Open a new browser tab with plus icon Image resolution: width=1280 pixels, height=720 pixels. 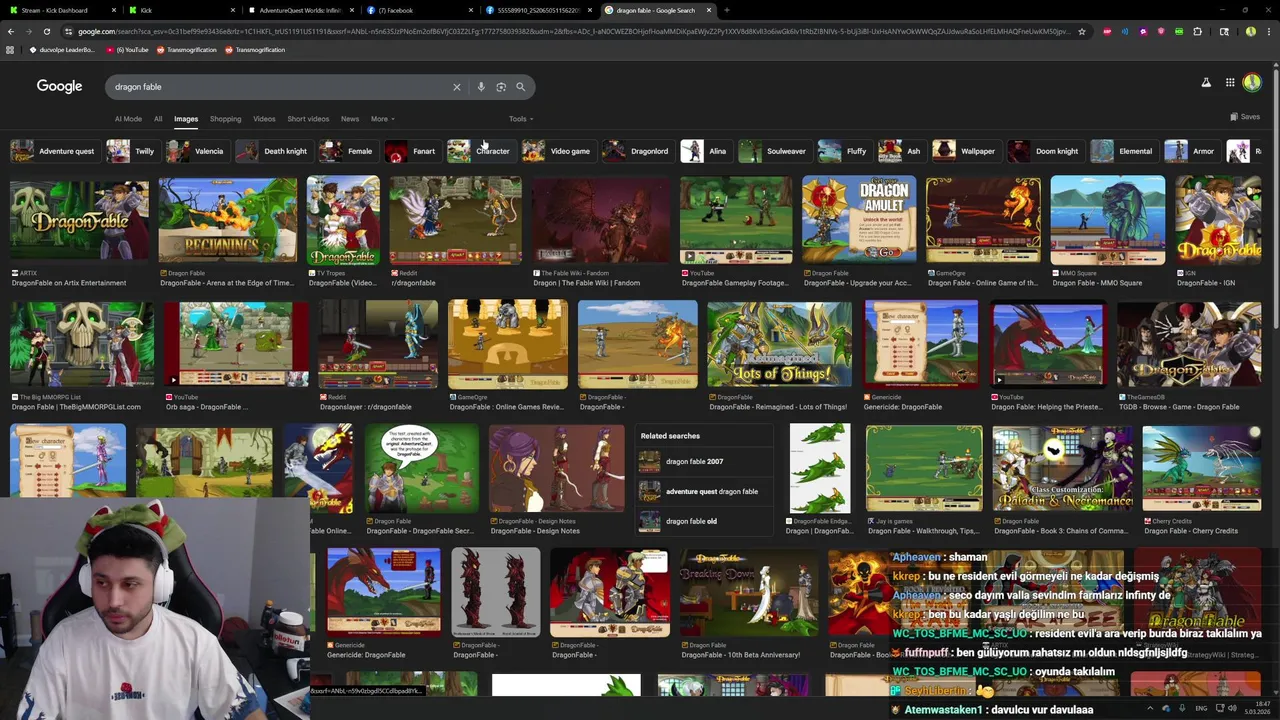pos(726,10)
